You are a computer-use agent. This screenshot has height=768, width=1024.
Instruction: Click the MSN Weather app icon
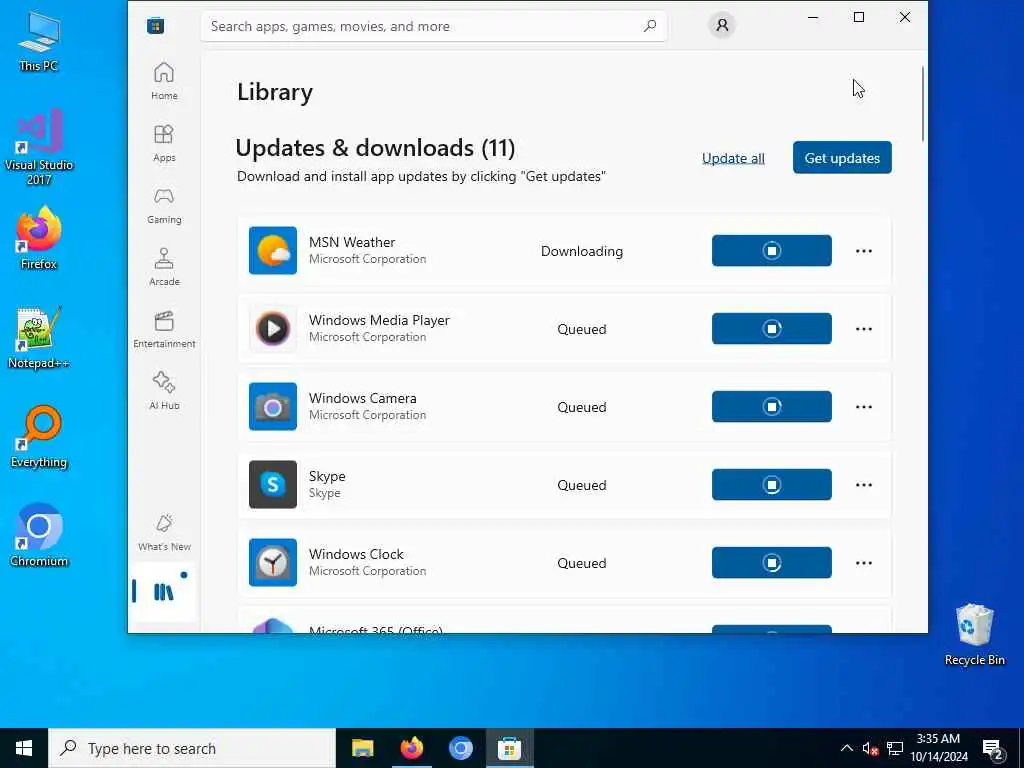tap(272, 251)
